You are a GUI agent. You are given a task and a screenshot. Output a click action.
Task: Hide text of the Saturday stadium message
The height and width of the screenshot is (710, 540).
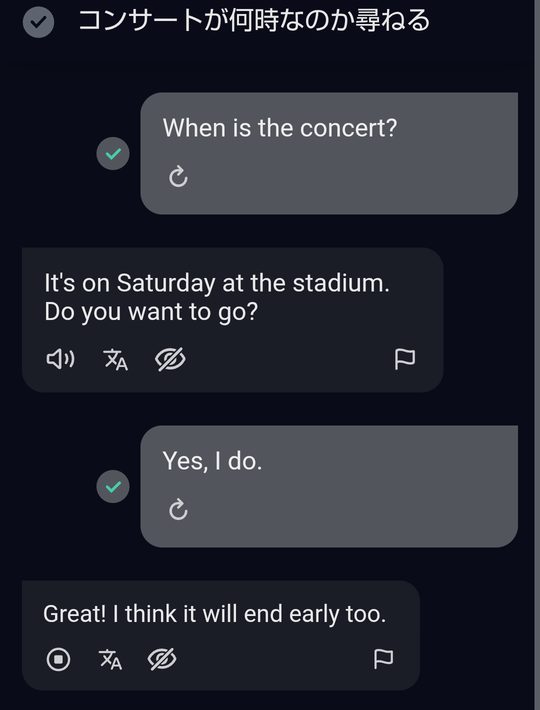(170, 360)
